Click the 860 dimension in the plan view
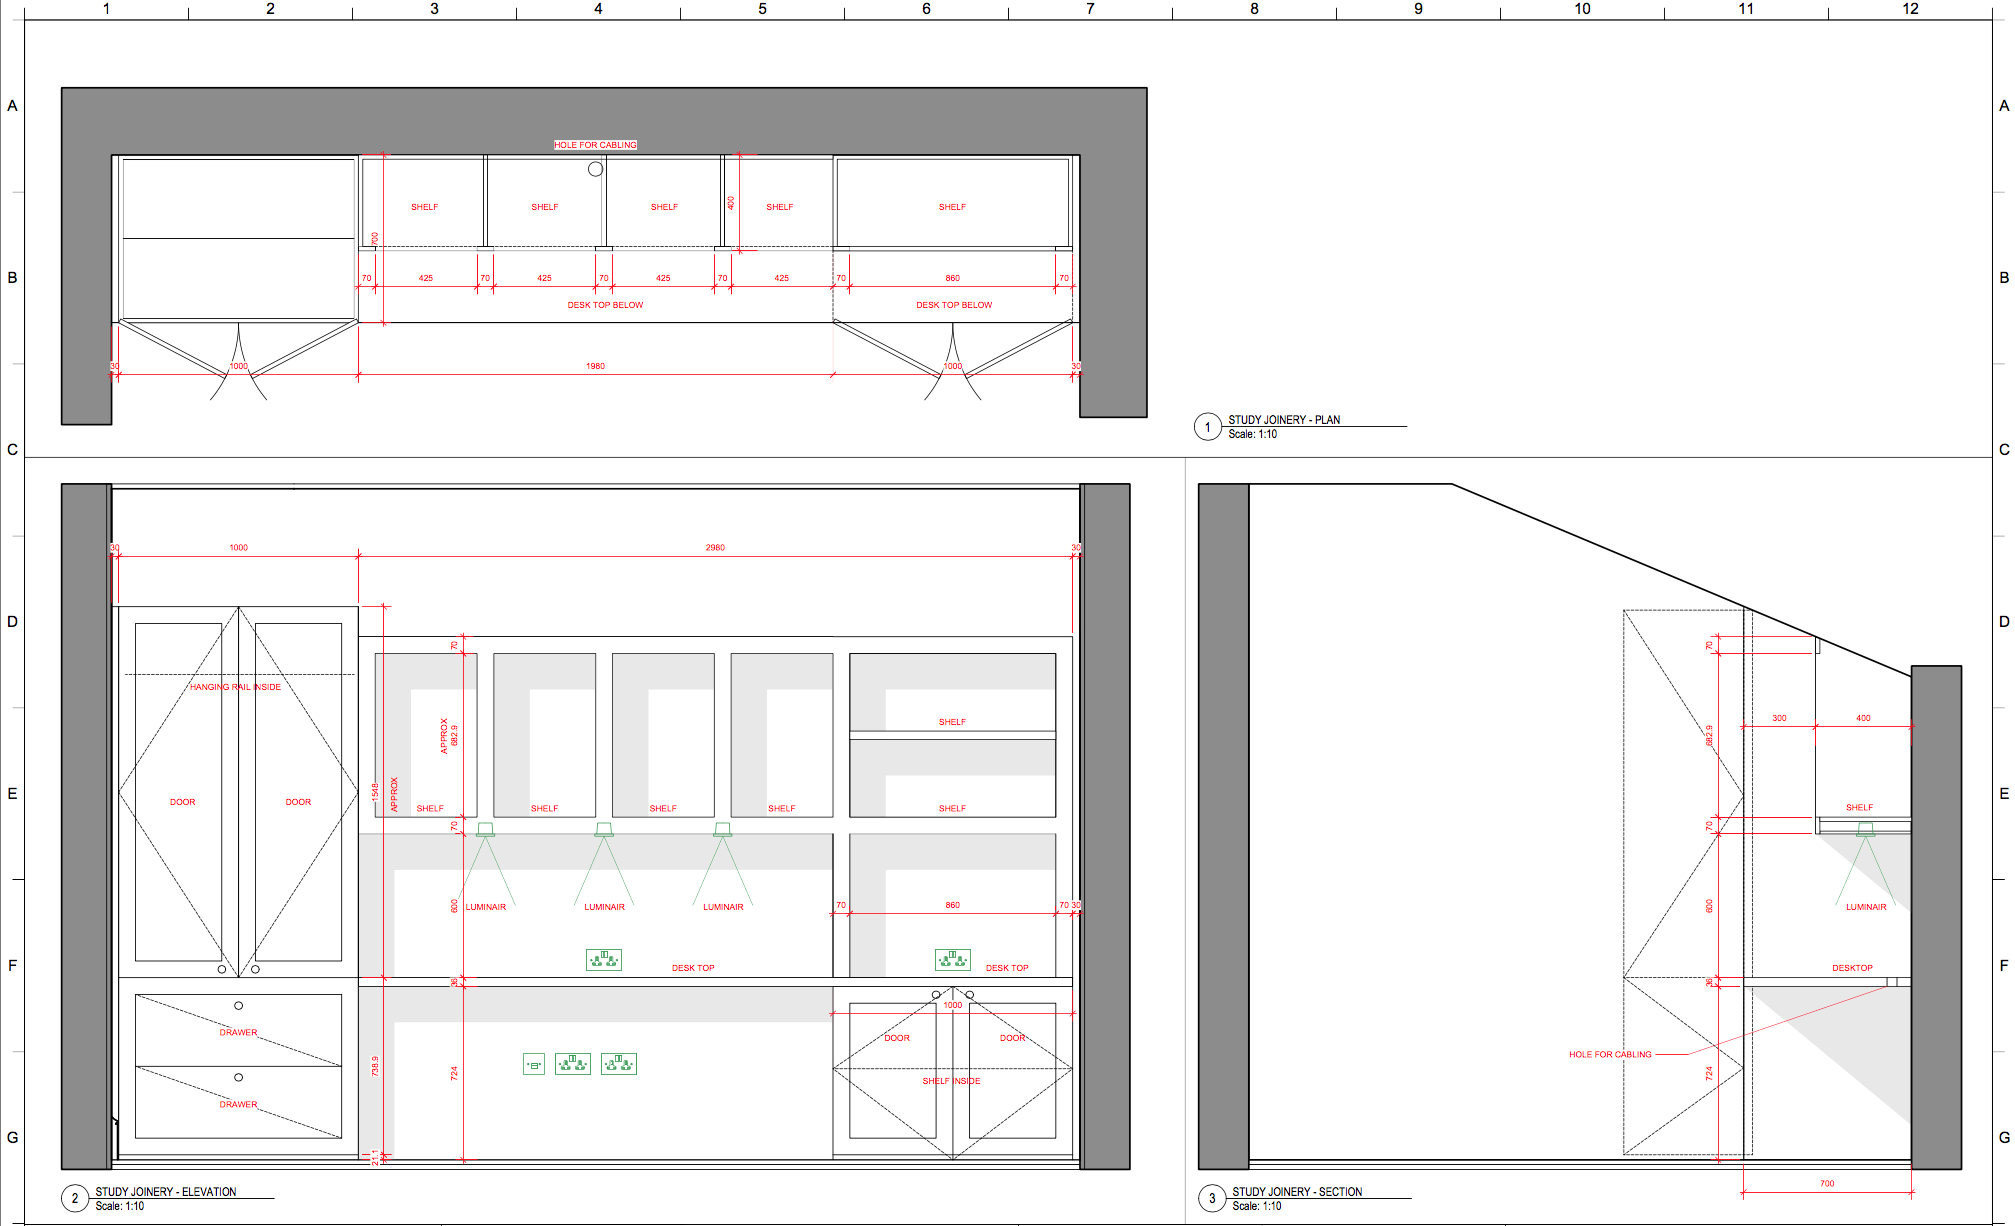 pyautogui.click(x=952, y=278)
